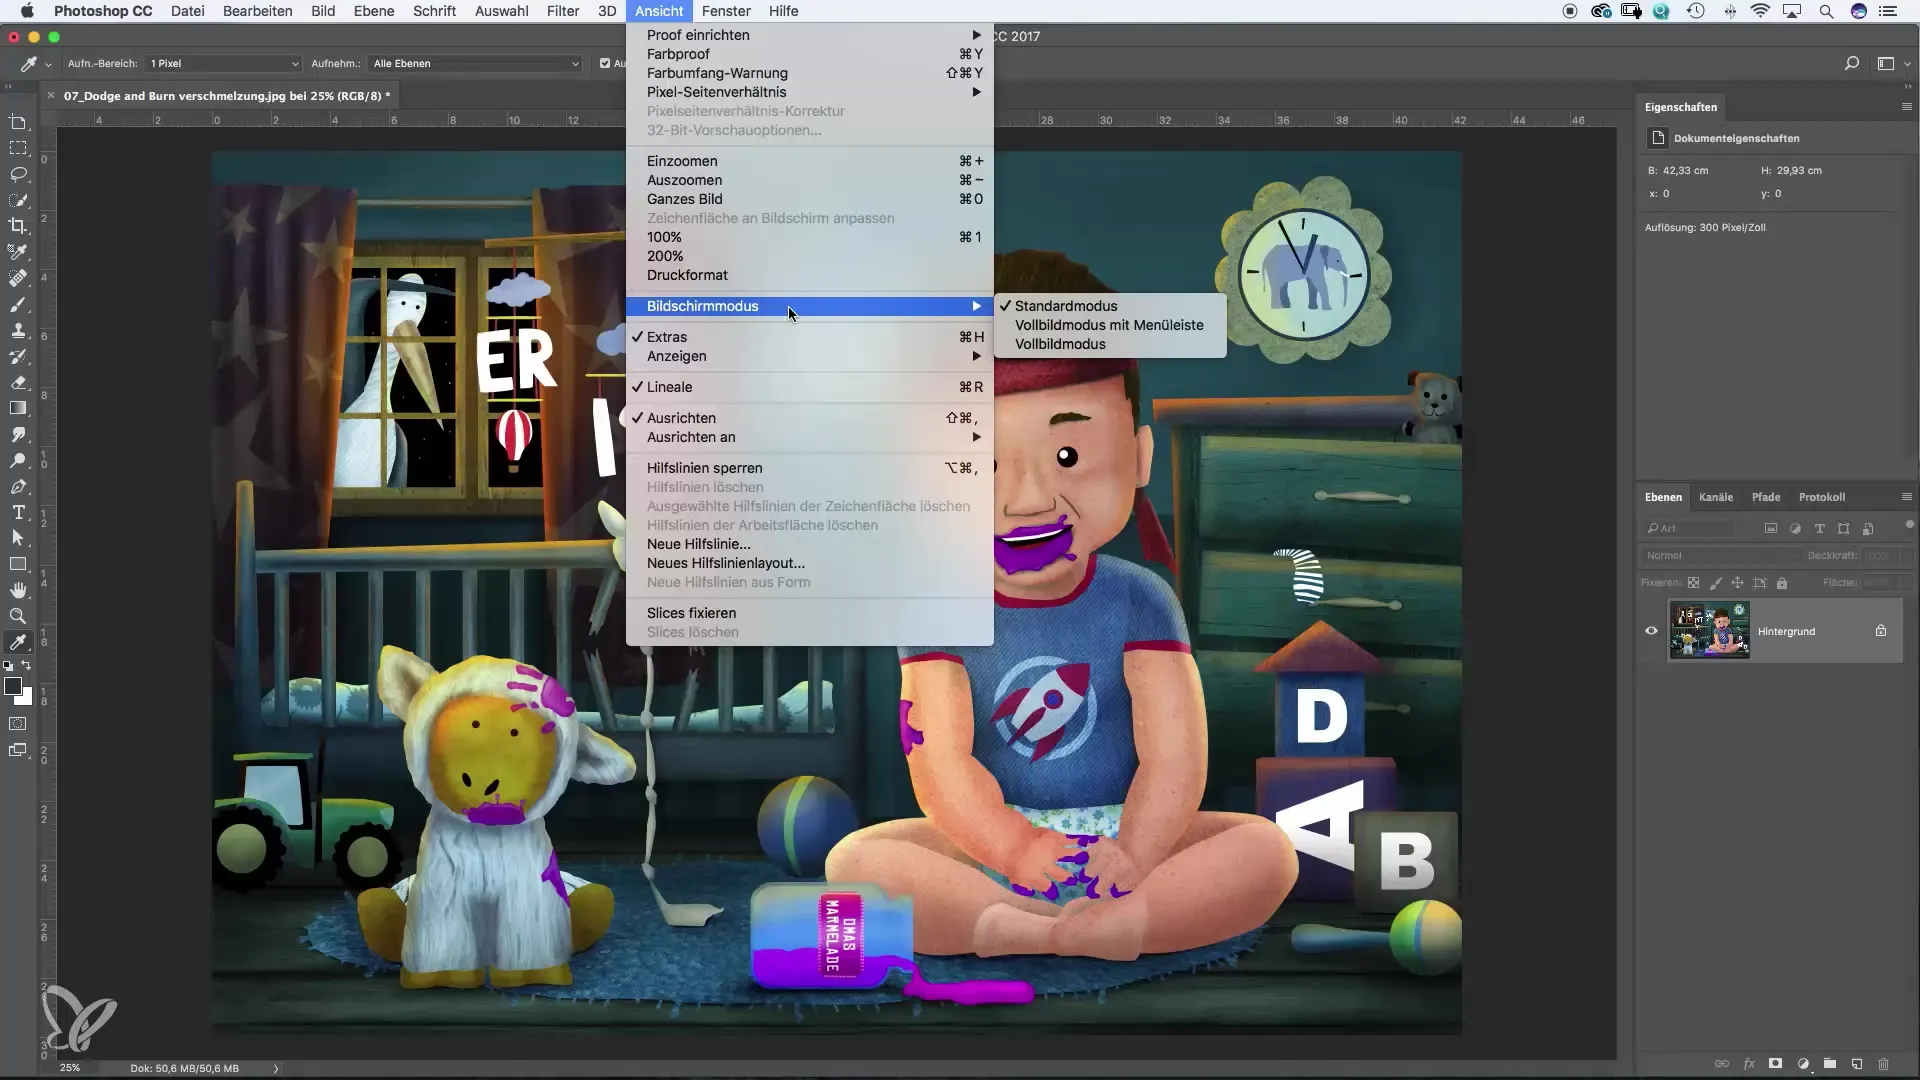Select the Rectangle shape tool
Image resolution: width=1920 pixels, height=1080 pixels.
tap(18, 565)
